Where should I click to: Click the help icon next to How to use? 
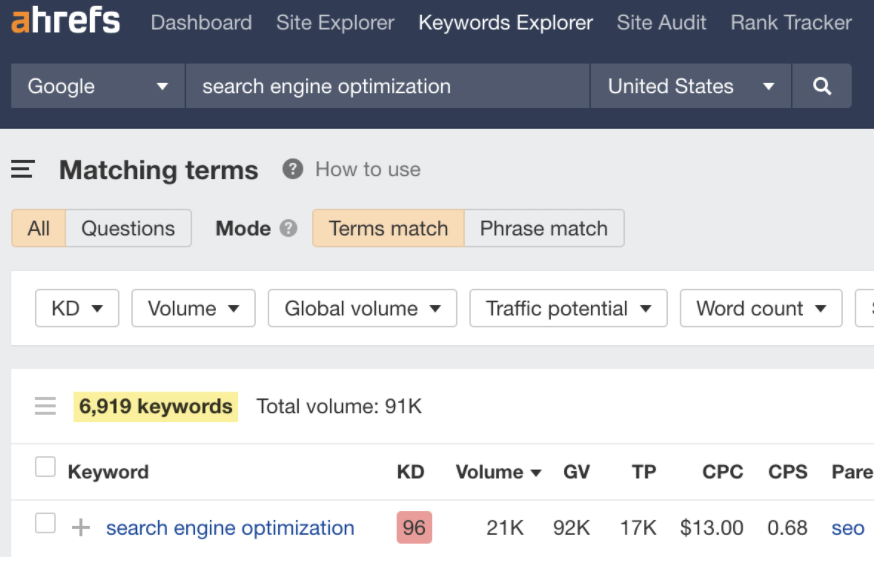point(292,169)
